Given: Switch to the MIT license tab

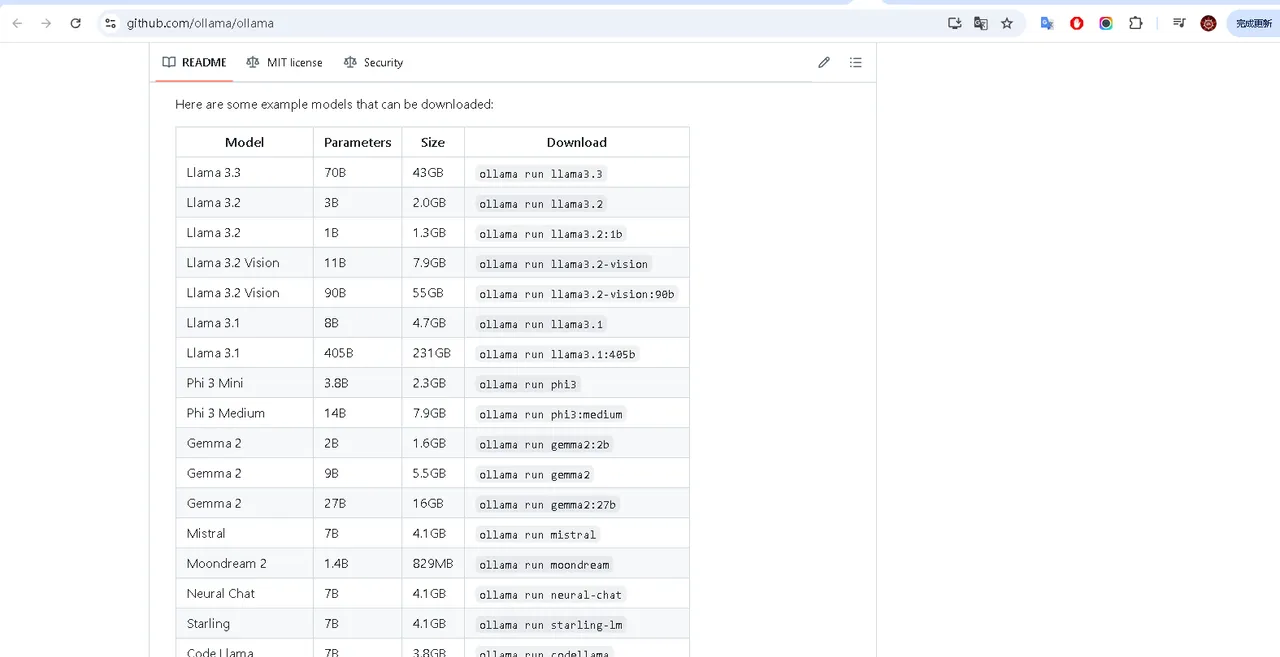Looking at the screenshot, I should 284,62.
